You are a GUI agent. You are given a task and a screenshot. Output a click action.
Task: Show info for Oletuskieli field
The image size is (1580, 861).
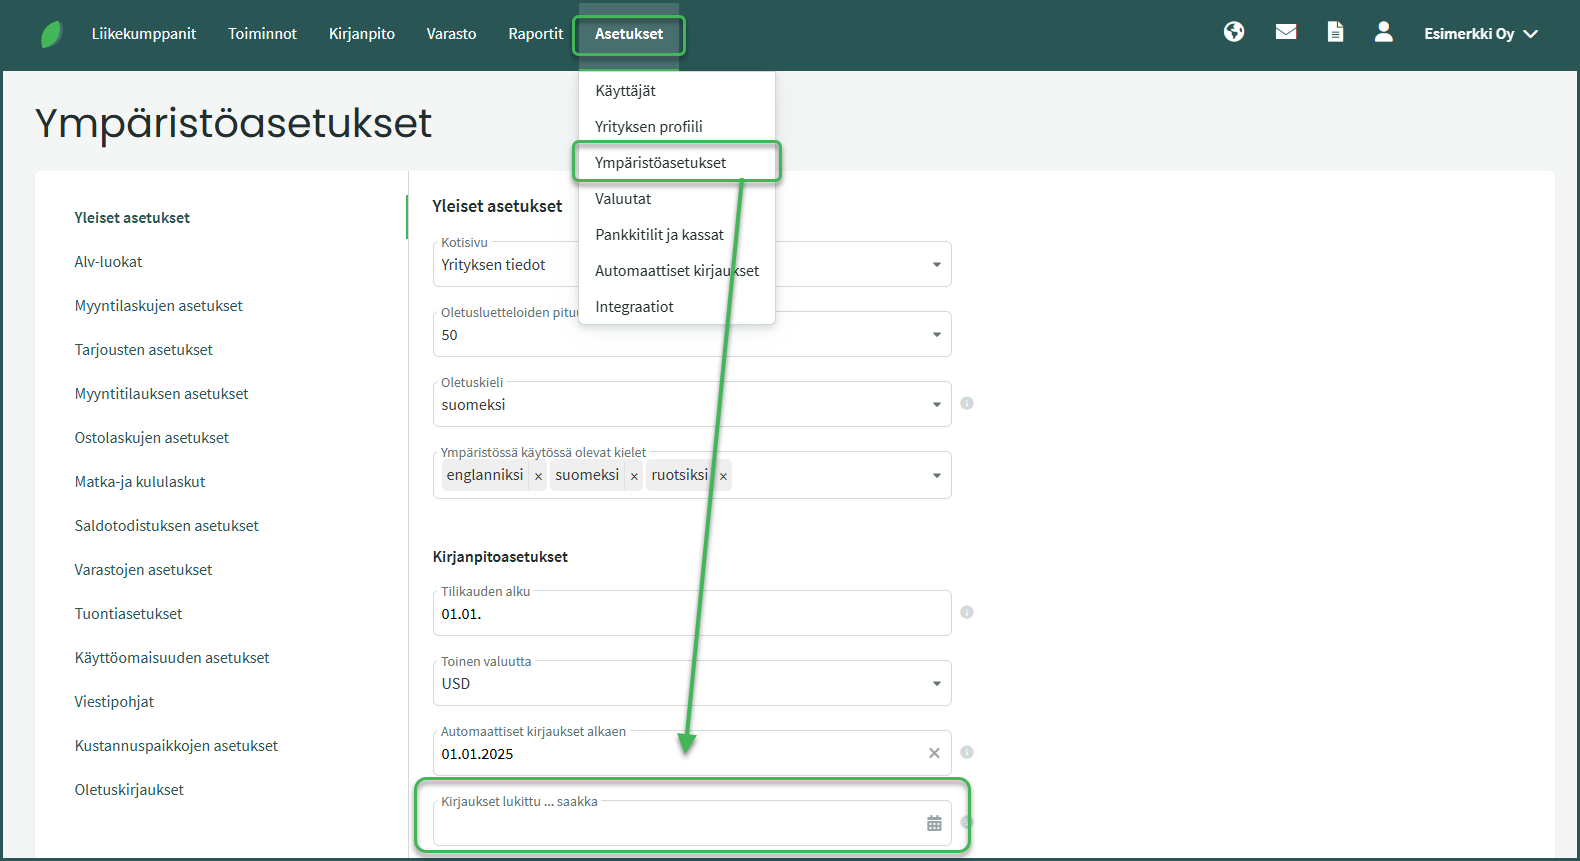coord(967,403)
